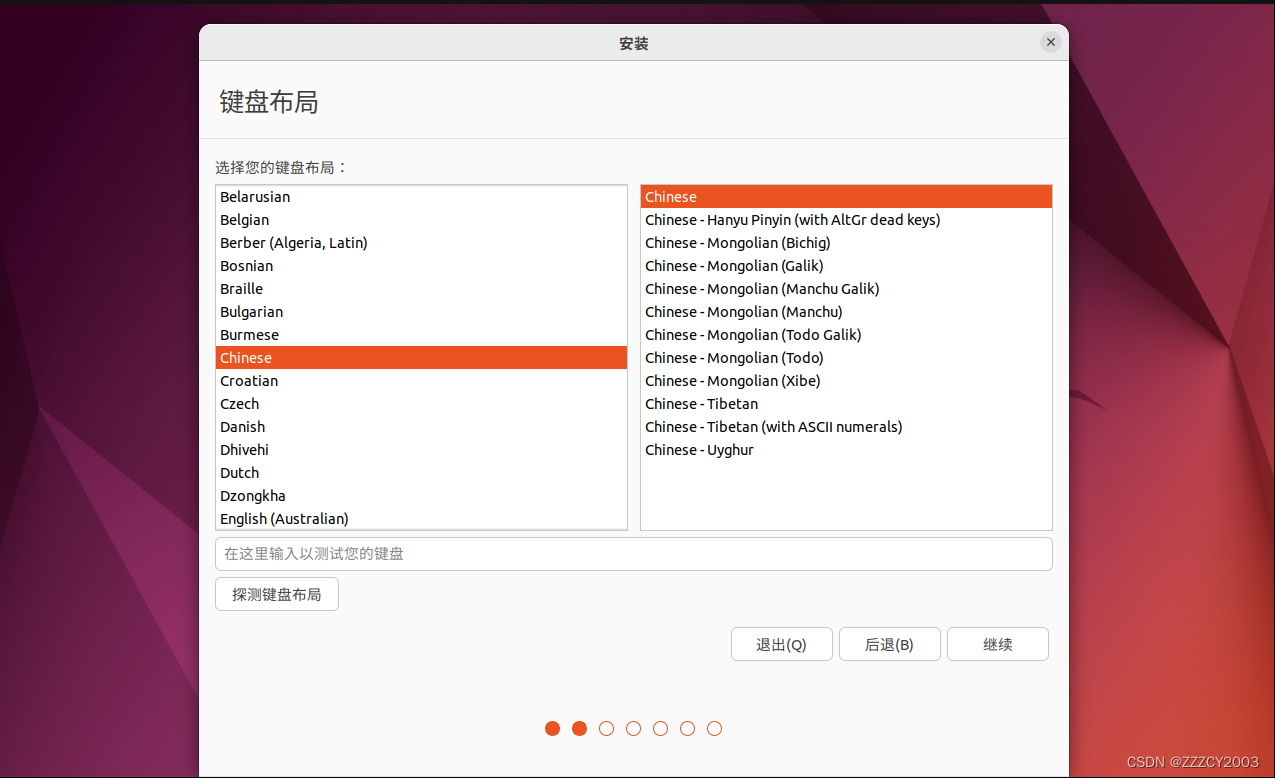Select Croatian keyboard language
This screenshot has width=1275, height=778.
[x=249, y=381]
